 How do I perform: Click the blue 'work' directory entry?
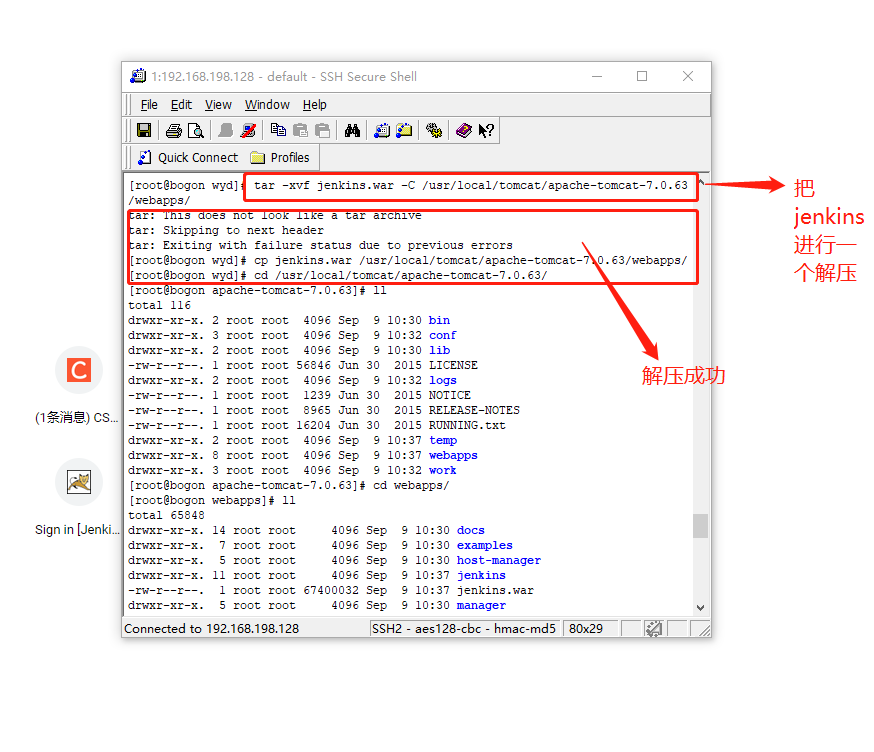pos(443,470)
